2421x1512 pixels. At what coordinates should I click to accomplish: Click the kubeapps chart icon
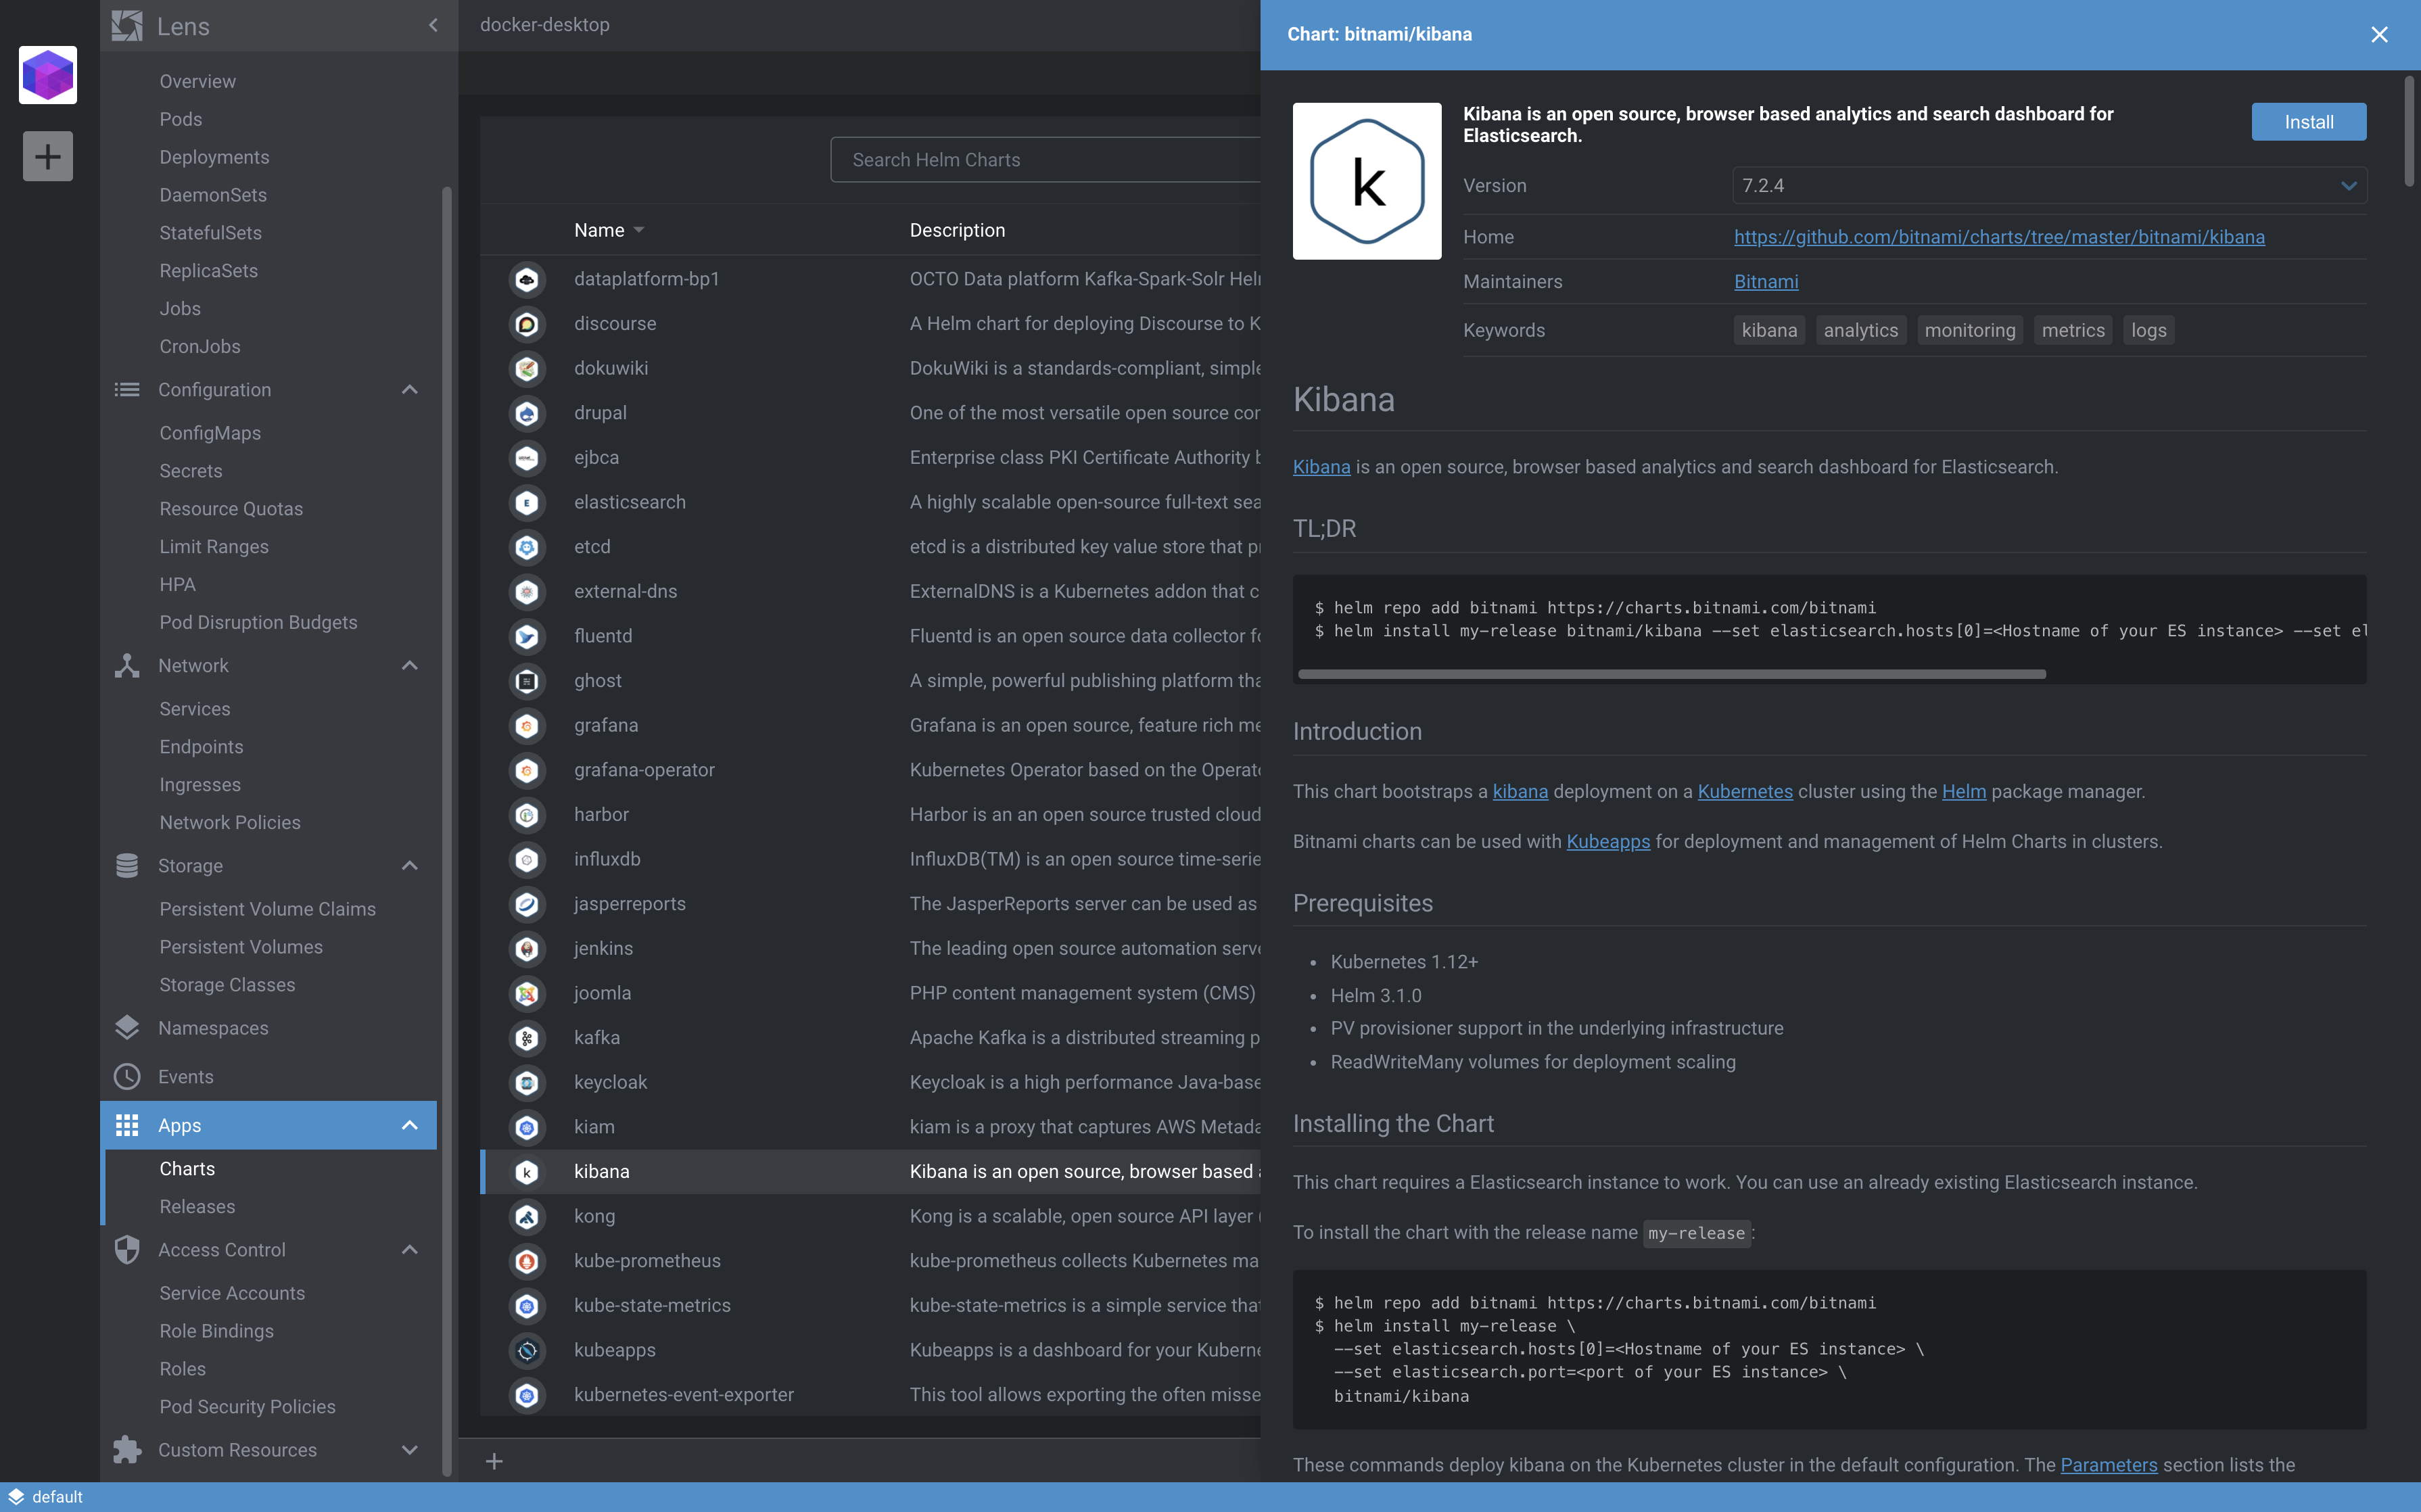(x=527, y=1350)
